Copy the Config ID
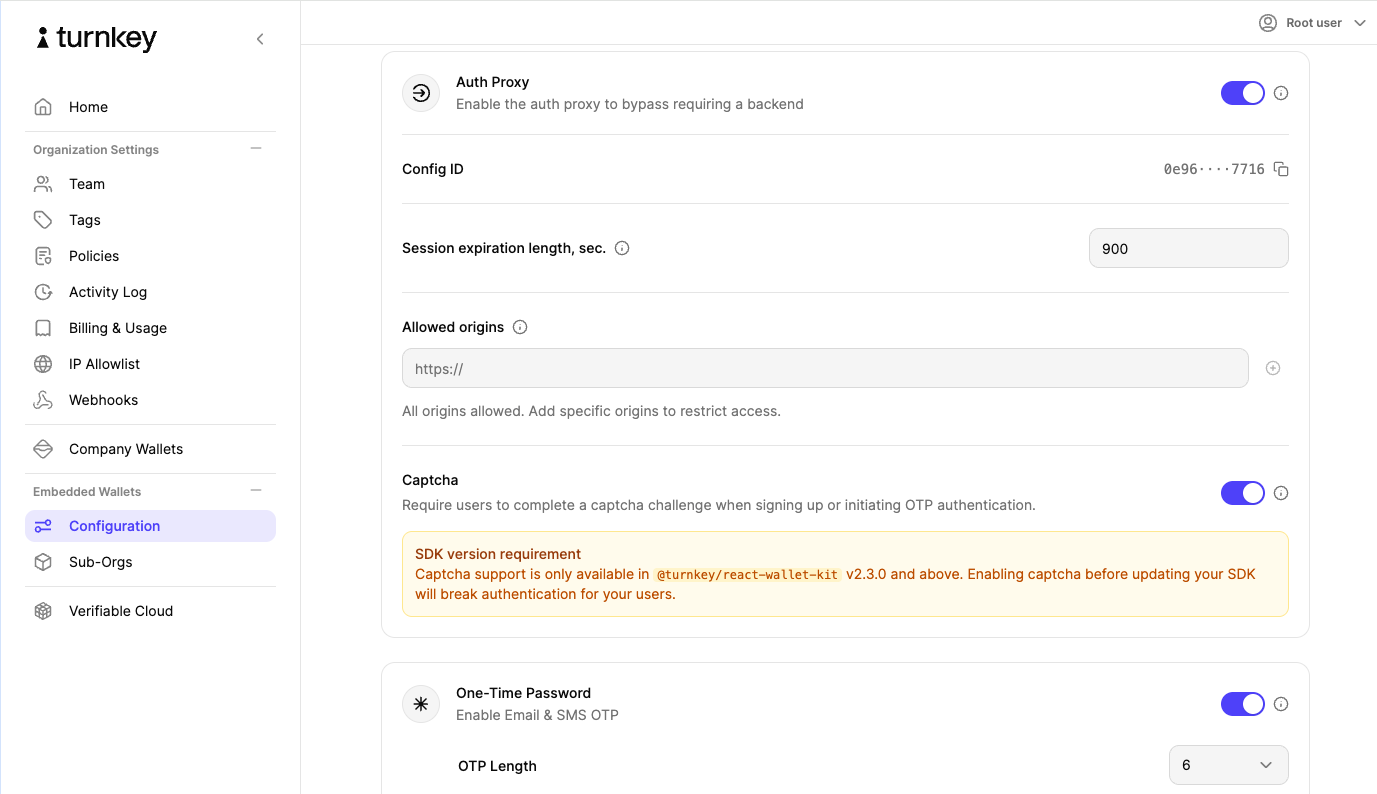The image size is (1377, 794). (x=1281, y=169)
